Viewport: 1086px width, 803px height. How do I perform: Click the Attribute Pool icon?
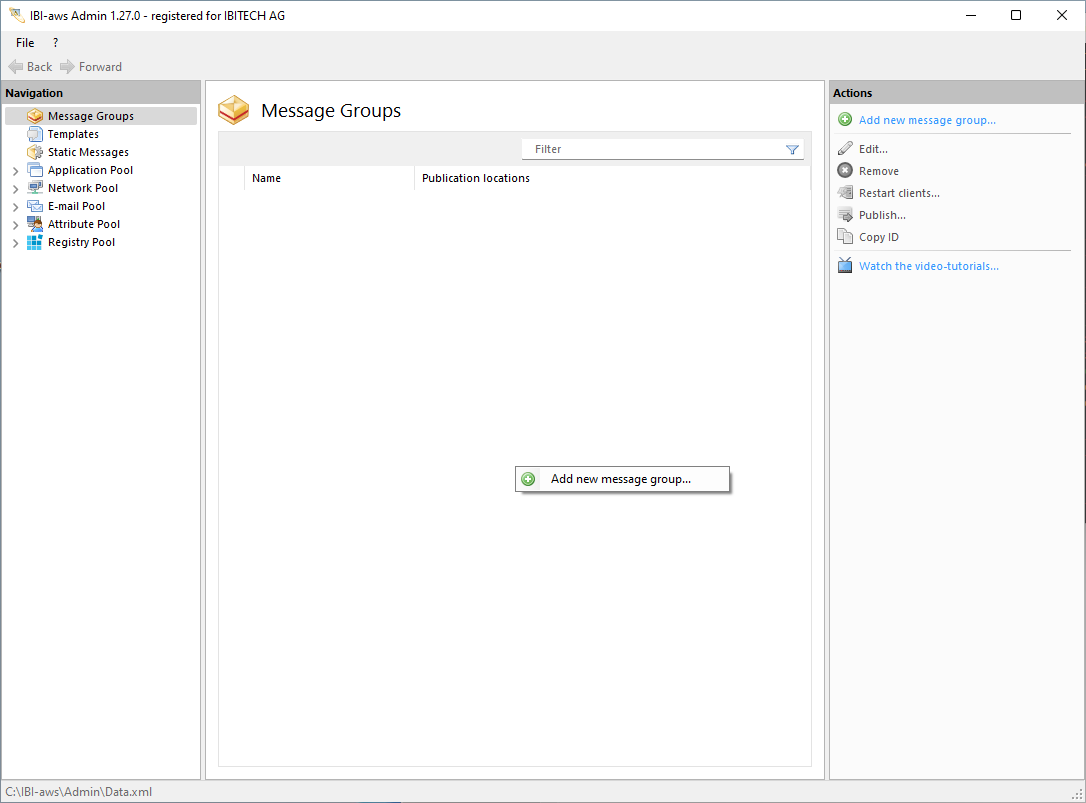point(35,224)
